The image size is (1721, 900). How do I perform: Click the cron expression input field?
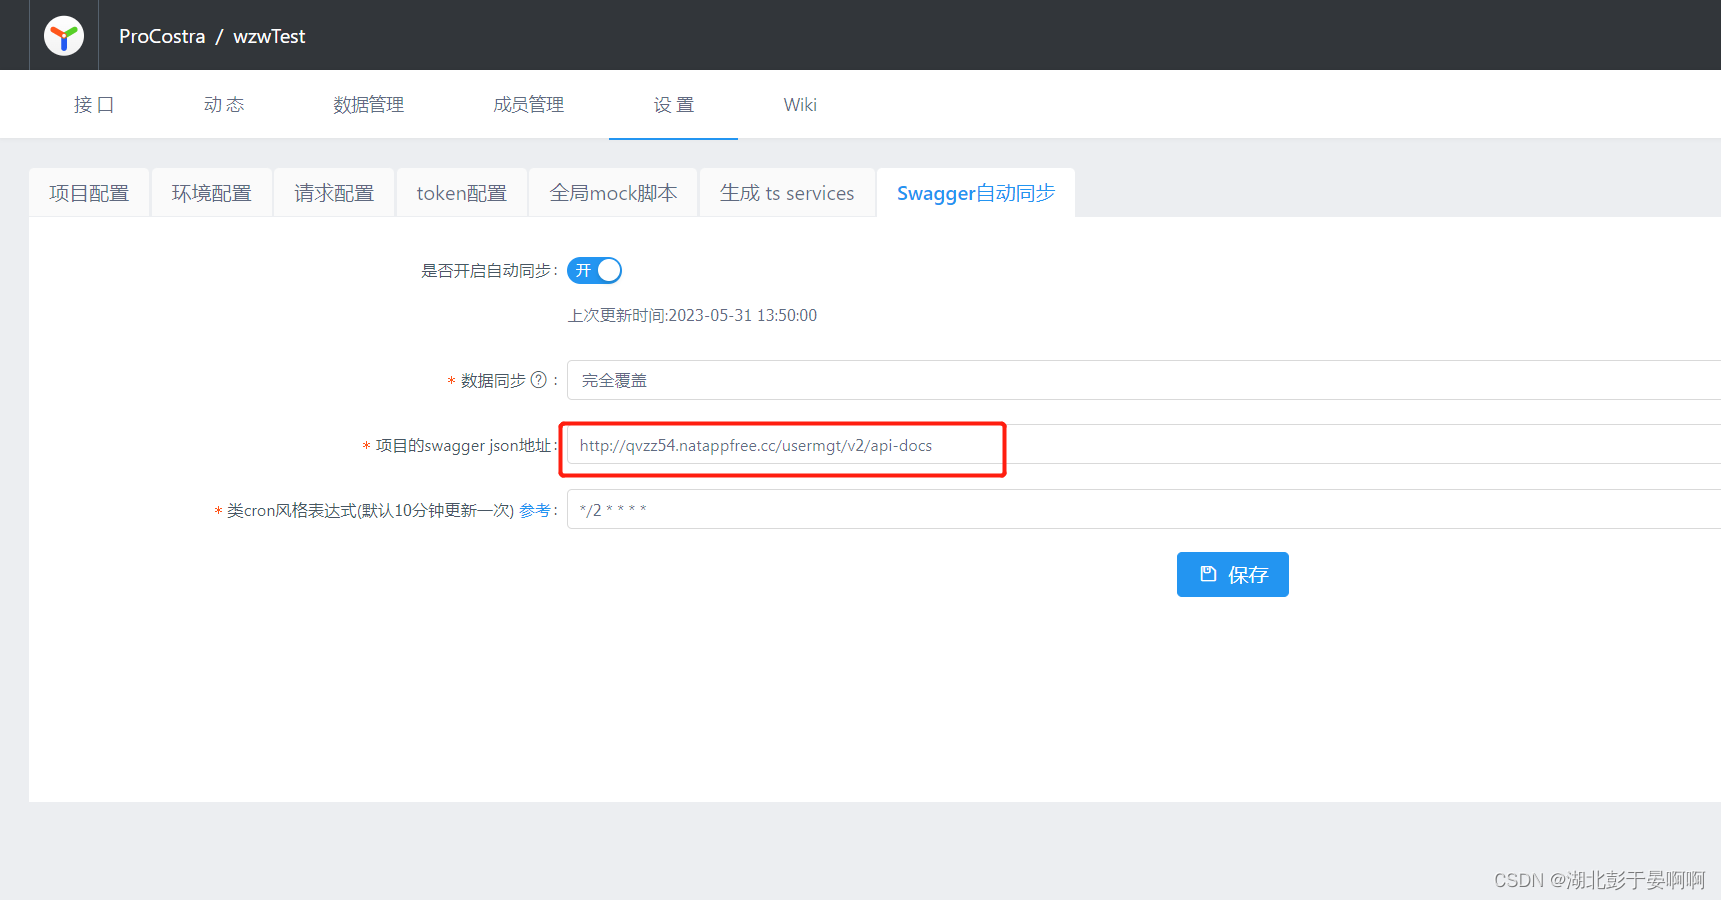pyautogui.click(x=1143, y=509)
